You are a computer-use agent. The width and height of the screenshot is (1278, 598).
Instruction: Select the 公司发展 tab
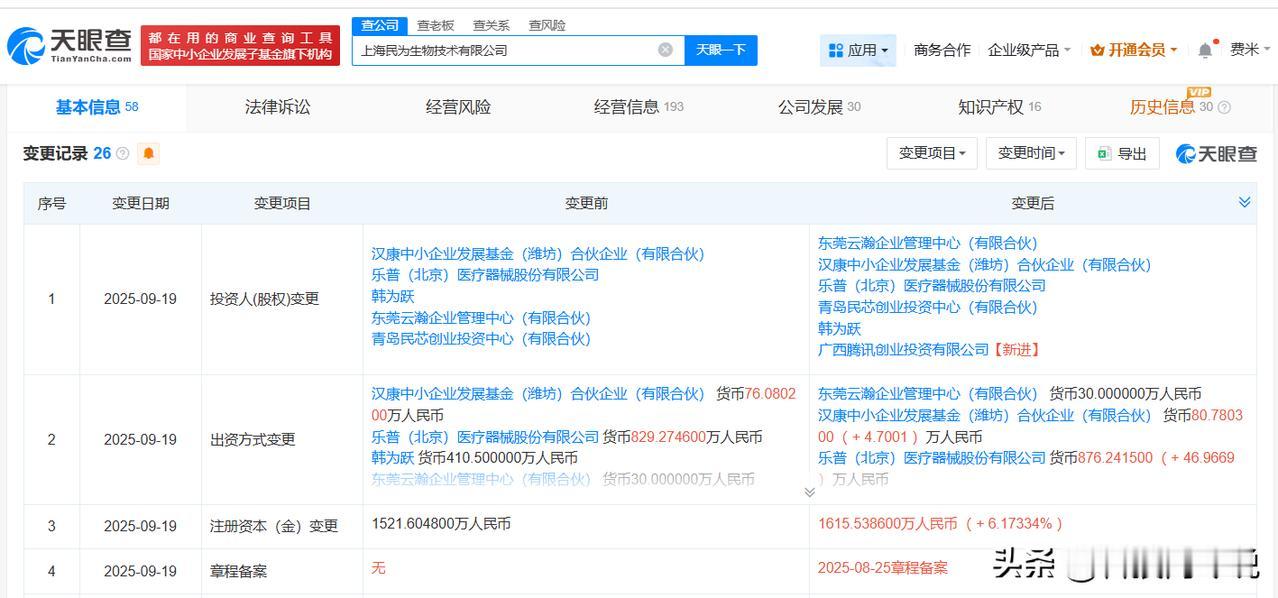click(x=819, y=107)
